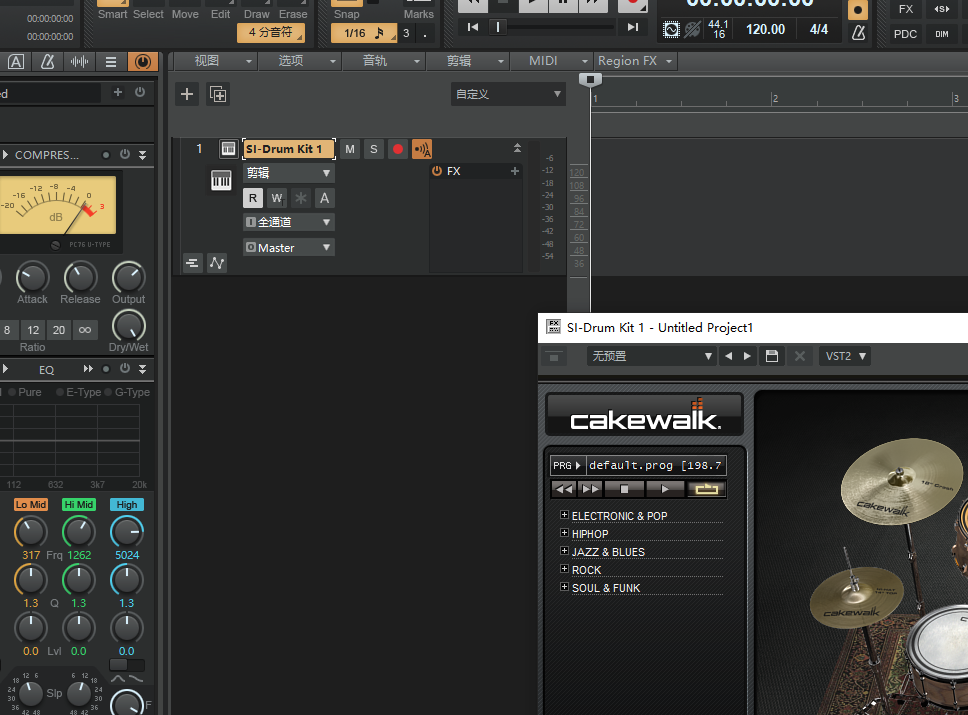The image size is (968, 715).
Task: Select compressor ratio 12
Action: 33,330
